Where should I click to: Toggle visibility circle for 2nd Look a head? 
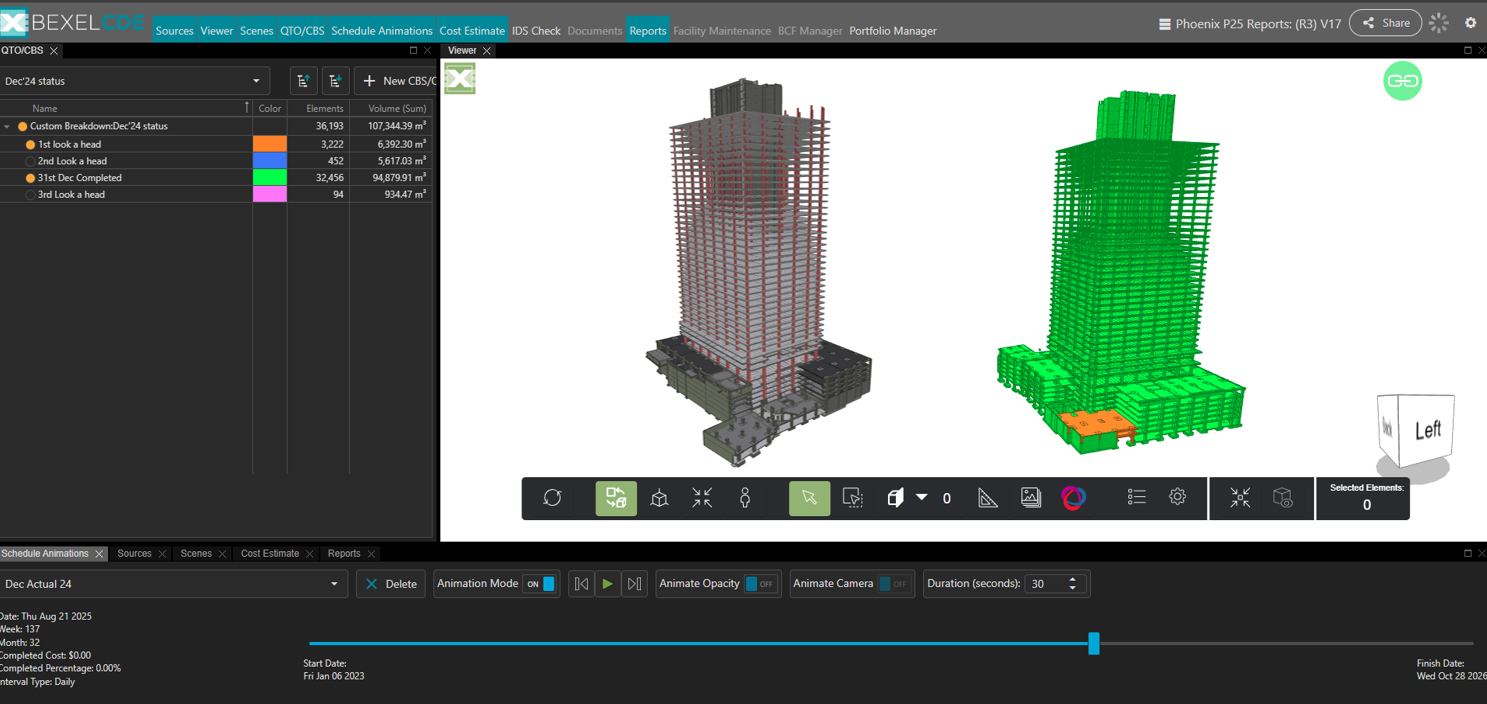pos(30,161)
